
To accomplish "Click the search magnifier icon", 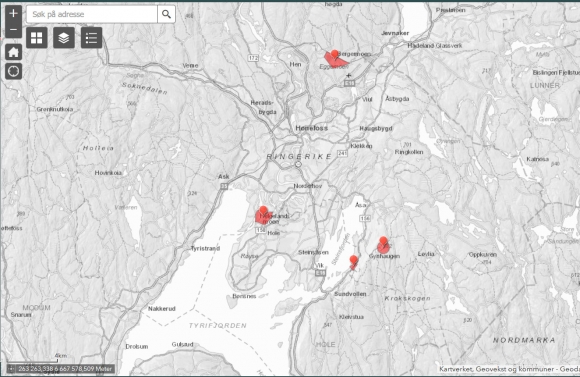I will [x=166, y=14].
